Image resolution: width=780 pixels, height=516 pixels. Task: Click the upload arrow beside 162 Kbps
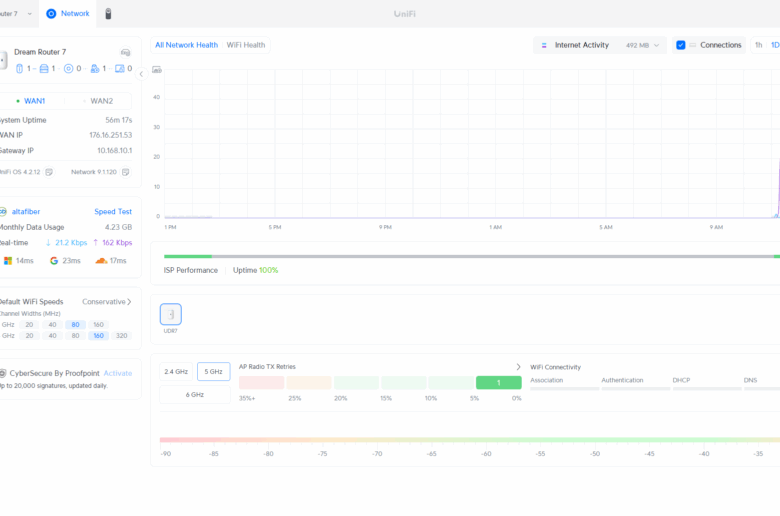coord(96,243)
